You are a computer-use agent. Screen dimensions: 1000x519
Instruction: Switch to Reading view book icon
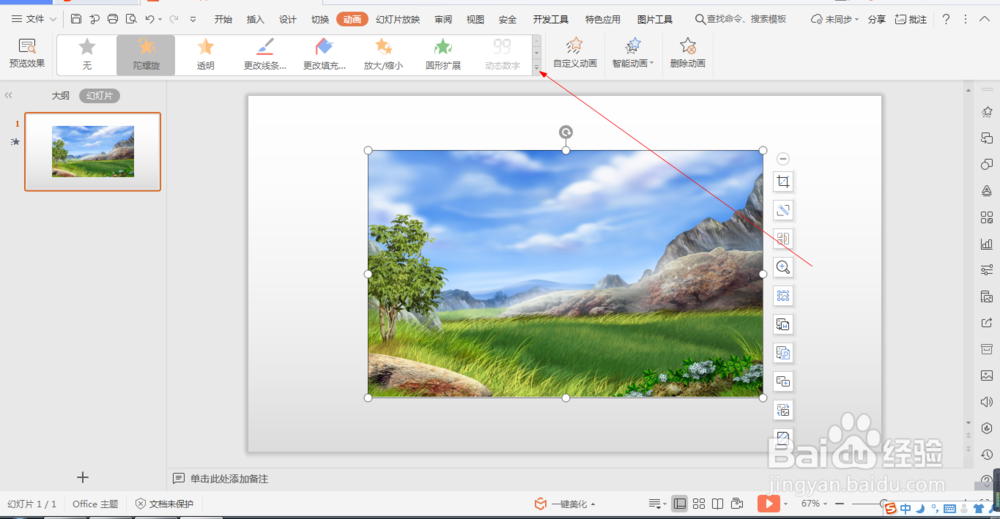click(717, 504)
